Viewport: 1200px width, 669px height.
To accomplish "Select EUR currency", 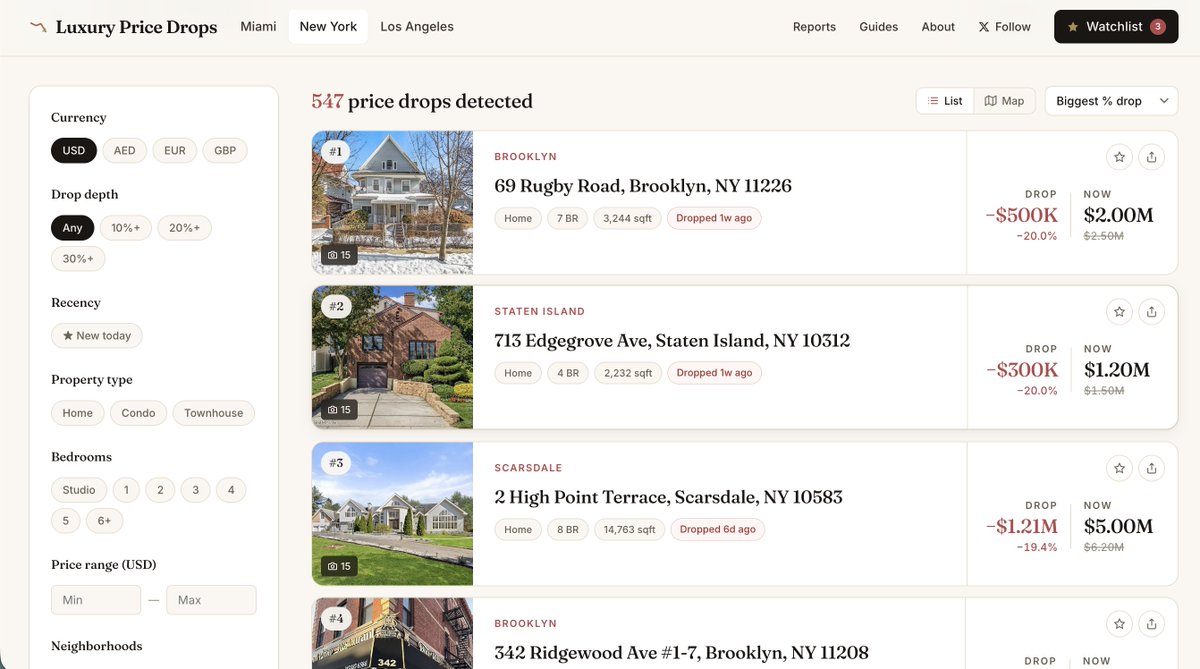I will pyautogui.click(x=175, y=151).
